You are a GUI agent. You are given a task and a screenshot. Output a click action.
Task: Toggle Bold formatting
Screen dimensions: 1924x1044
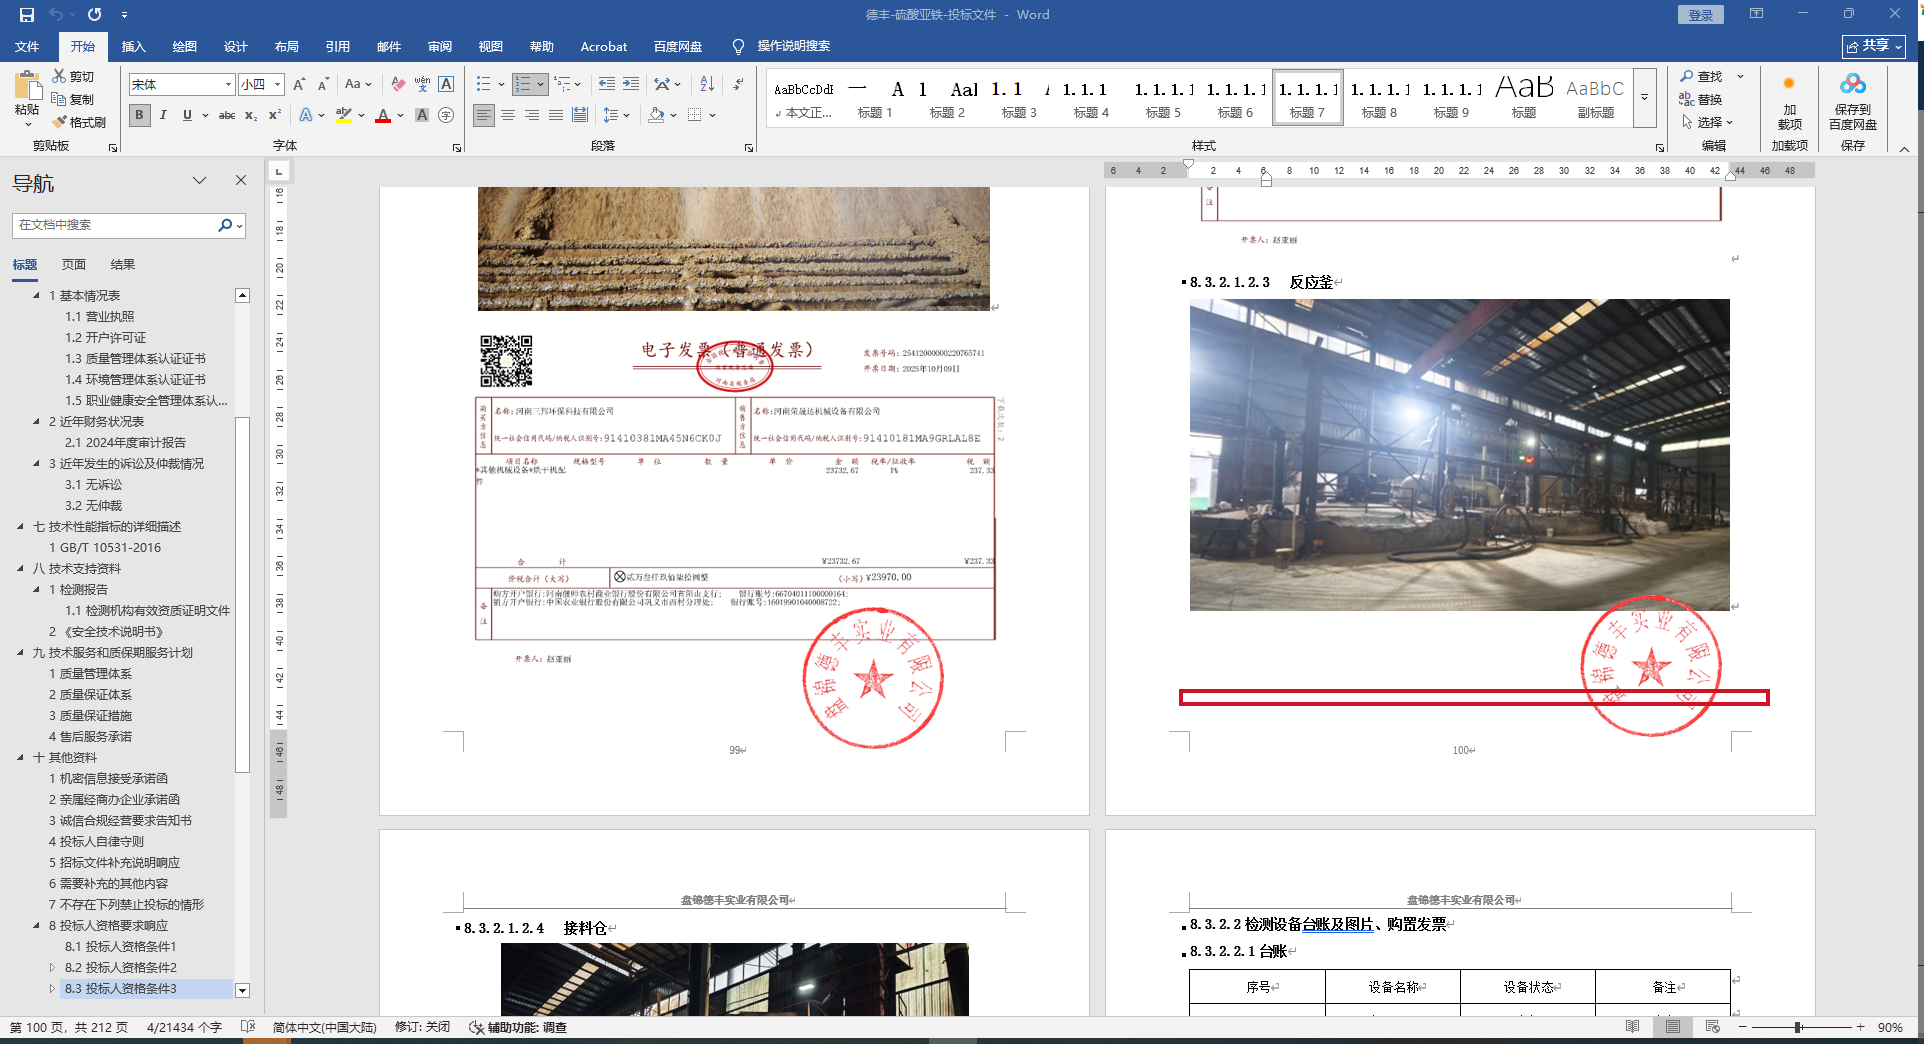[x=139, y=115]
